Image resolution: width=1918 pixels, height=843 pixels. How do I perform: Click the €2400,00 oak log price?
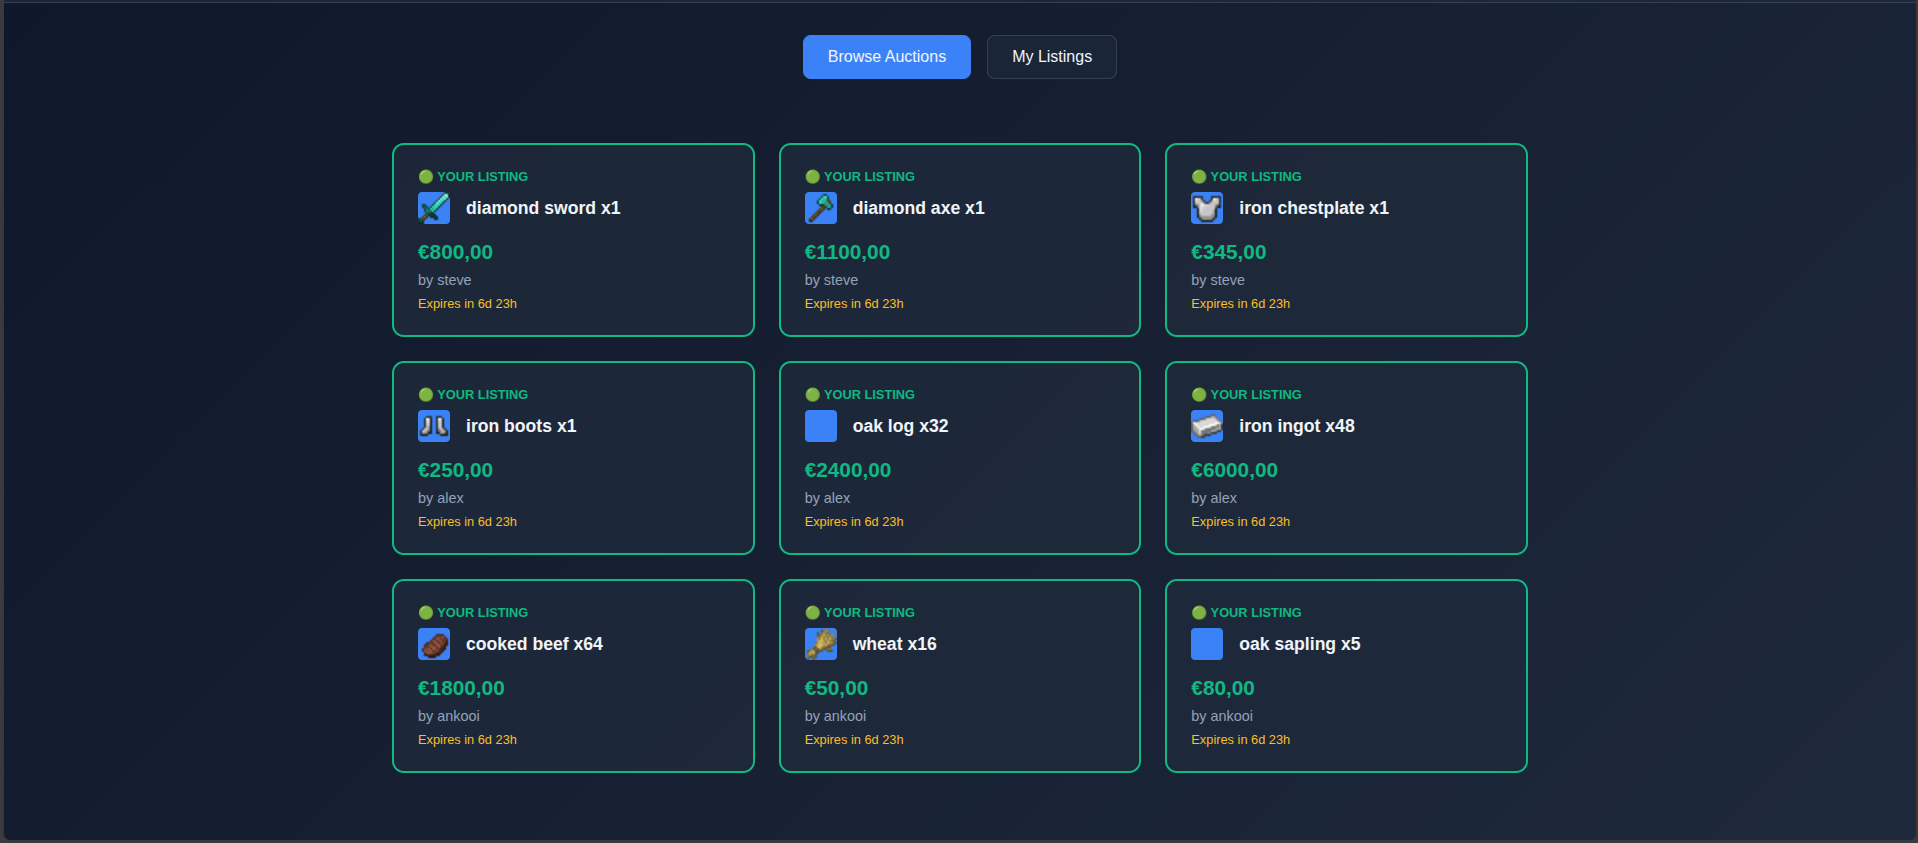[x=848, y=470]
